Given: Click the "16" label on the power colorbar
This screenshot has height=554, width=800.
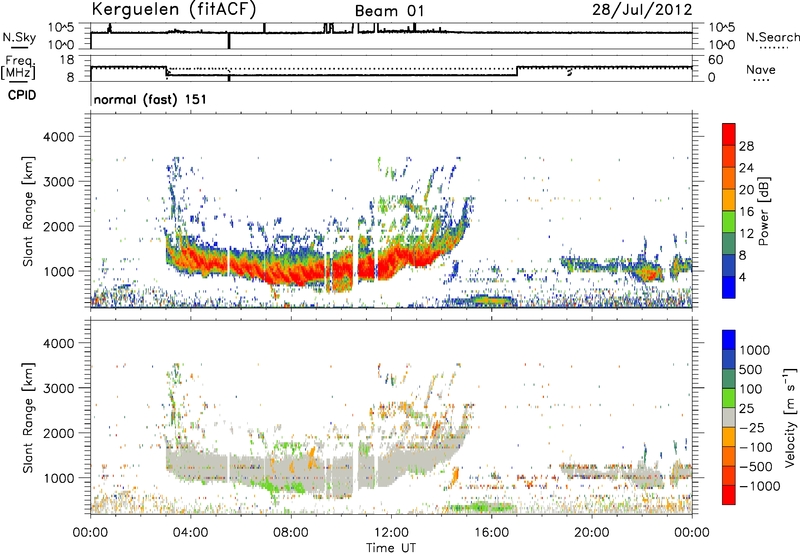Looking at the screenshot, I should coord(746,212).
